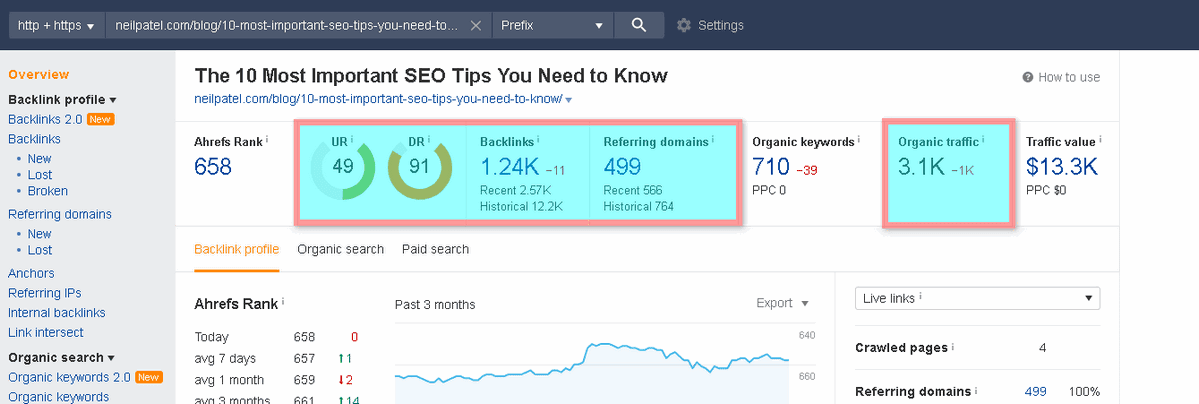Click into the URL search input field
This screenshot has height=404, width=1199.
point(287,25)
